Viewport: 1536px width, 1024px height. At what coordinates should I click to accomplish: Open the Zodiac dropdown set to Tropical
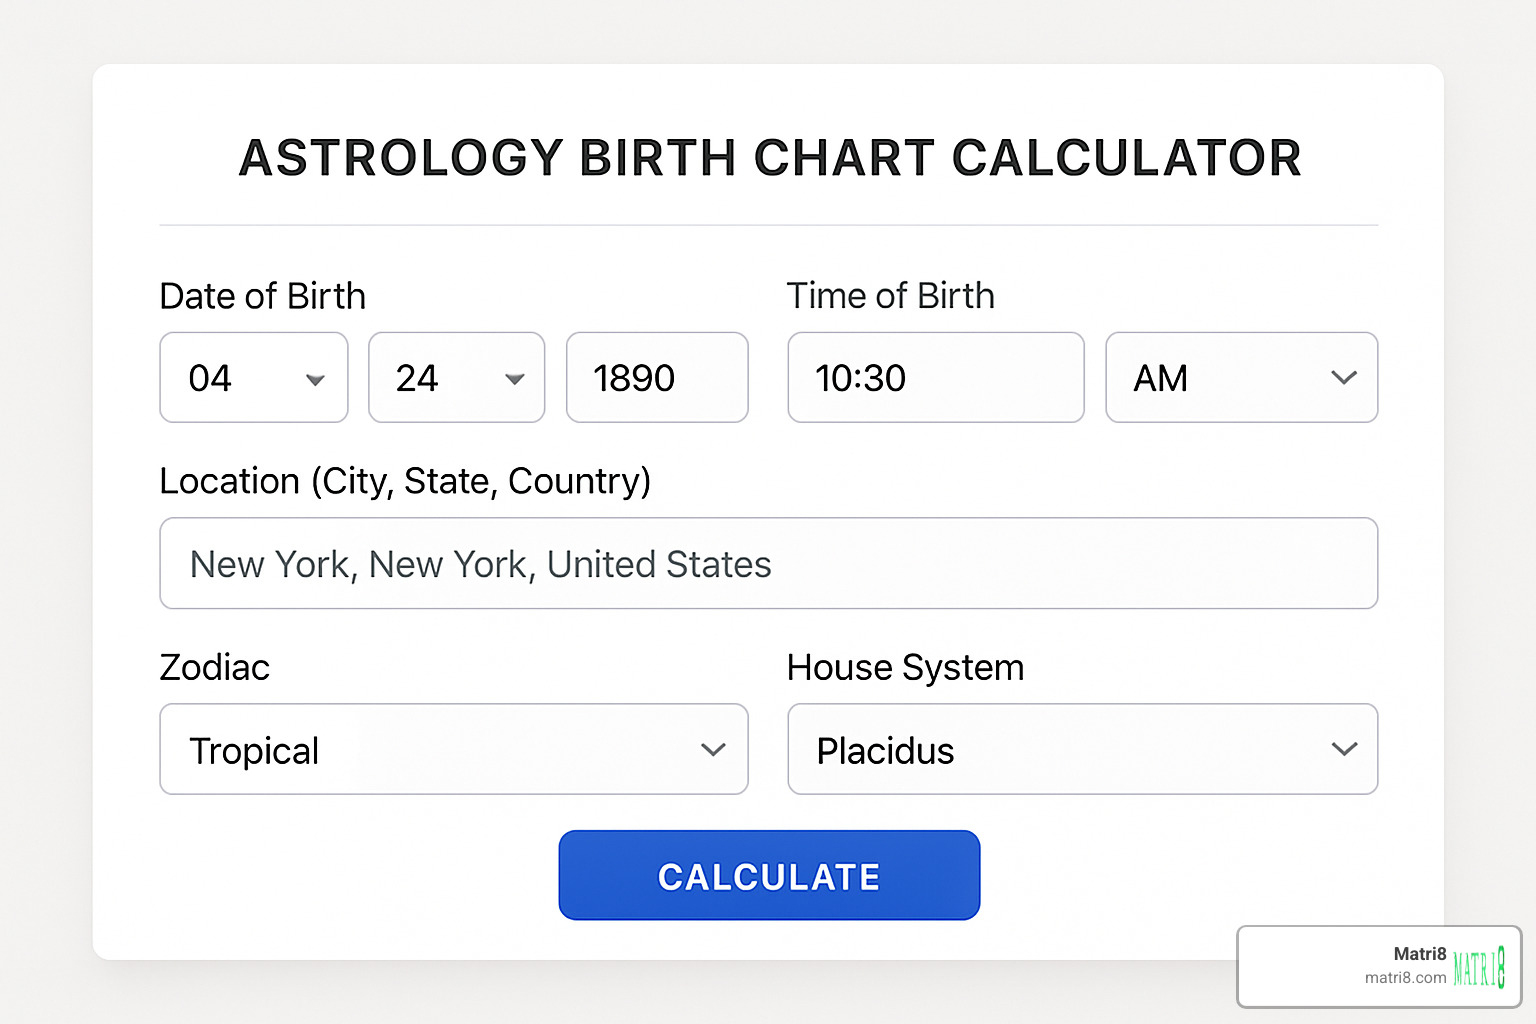(x=453, y=750)
